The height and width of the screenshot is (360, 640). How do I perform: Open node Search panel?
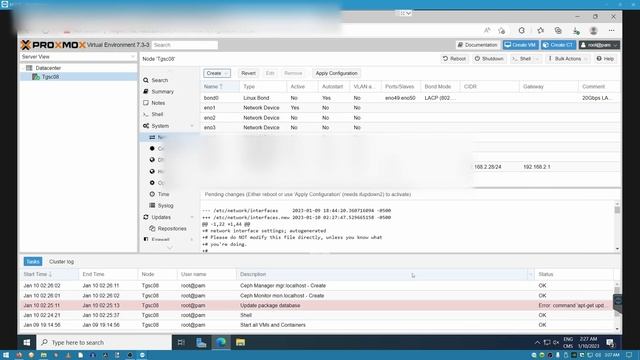160,80
